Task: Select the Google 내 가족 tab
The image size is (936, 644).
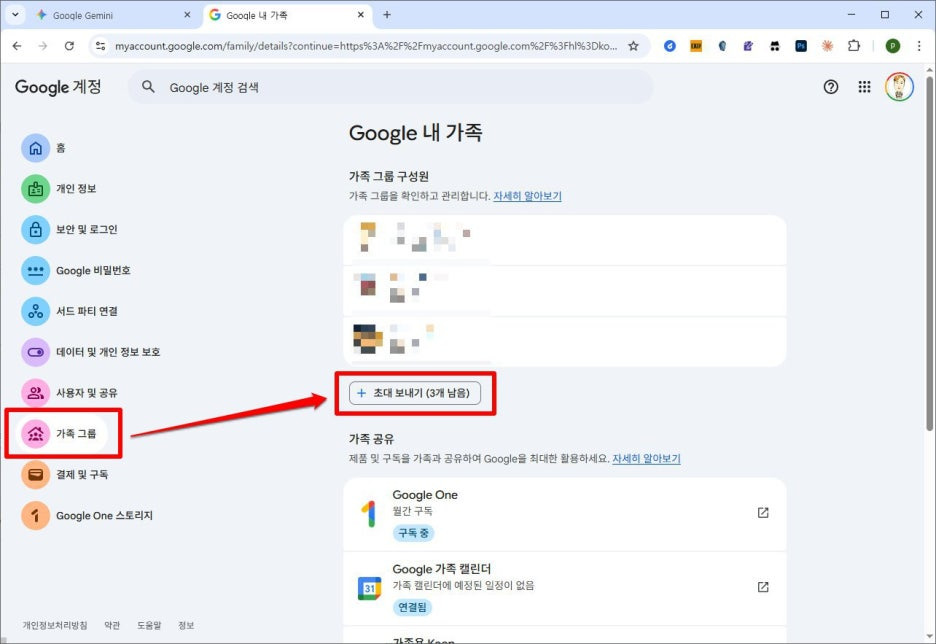Action: pos(287,15)
